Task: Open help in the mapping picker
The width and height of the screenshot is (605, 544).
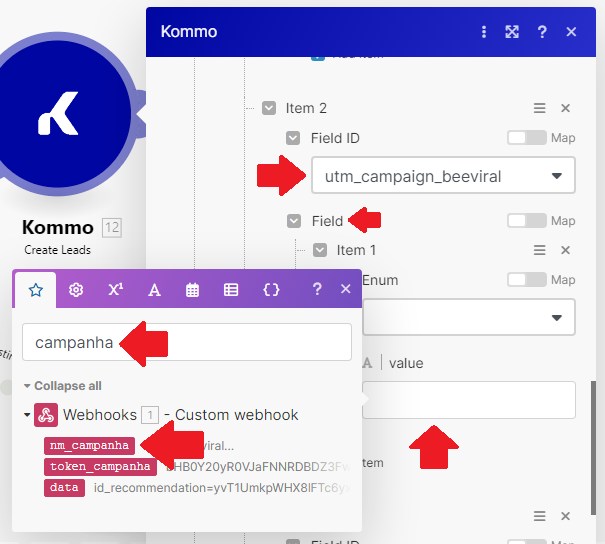Action: [x=317, y=289]
